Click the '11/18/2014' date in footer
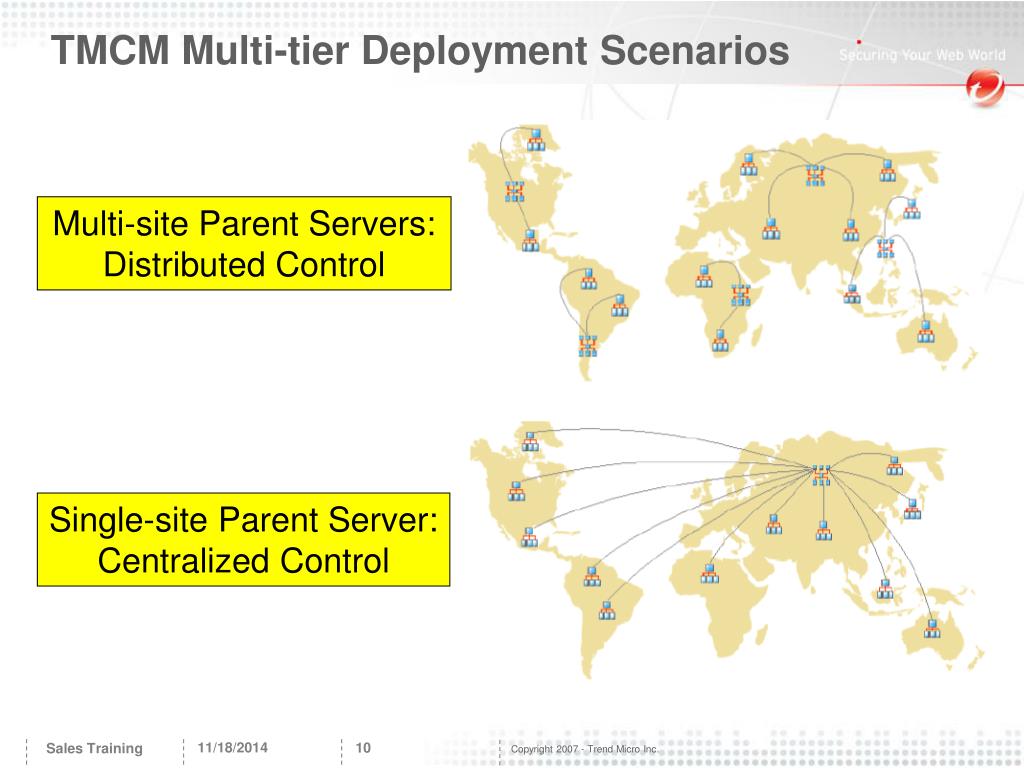 point(232,748)
